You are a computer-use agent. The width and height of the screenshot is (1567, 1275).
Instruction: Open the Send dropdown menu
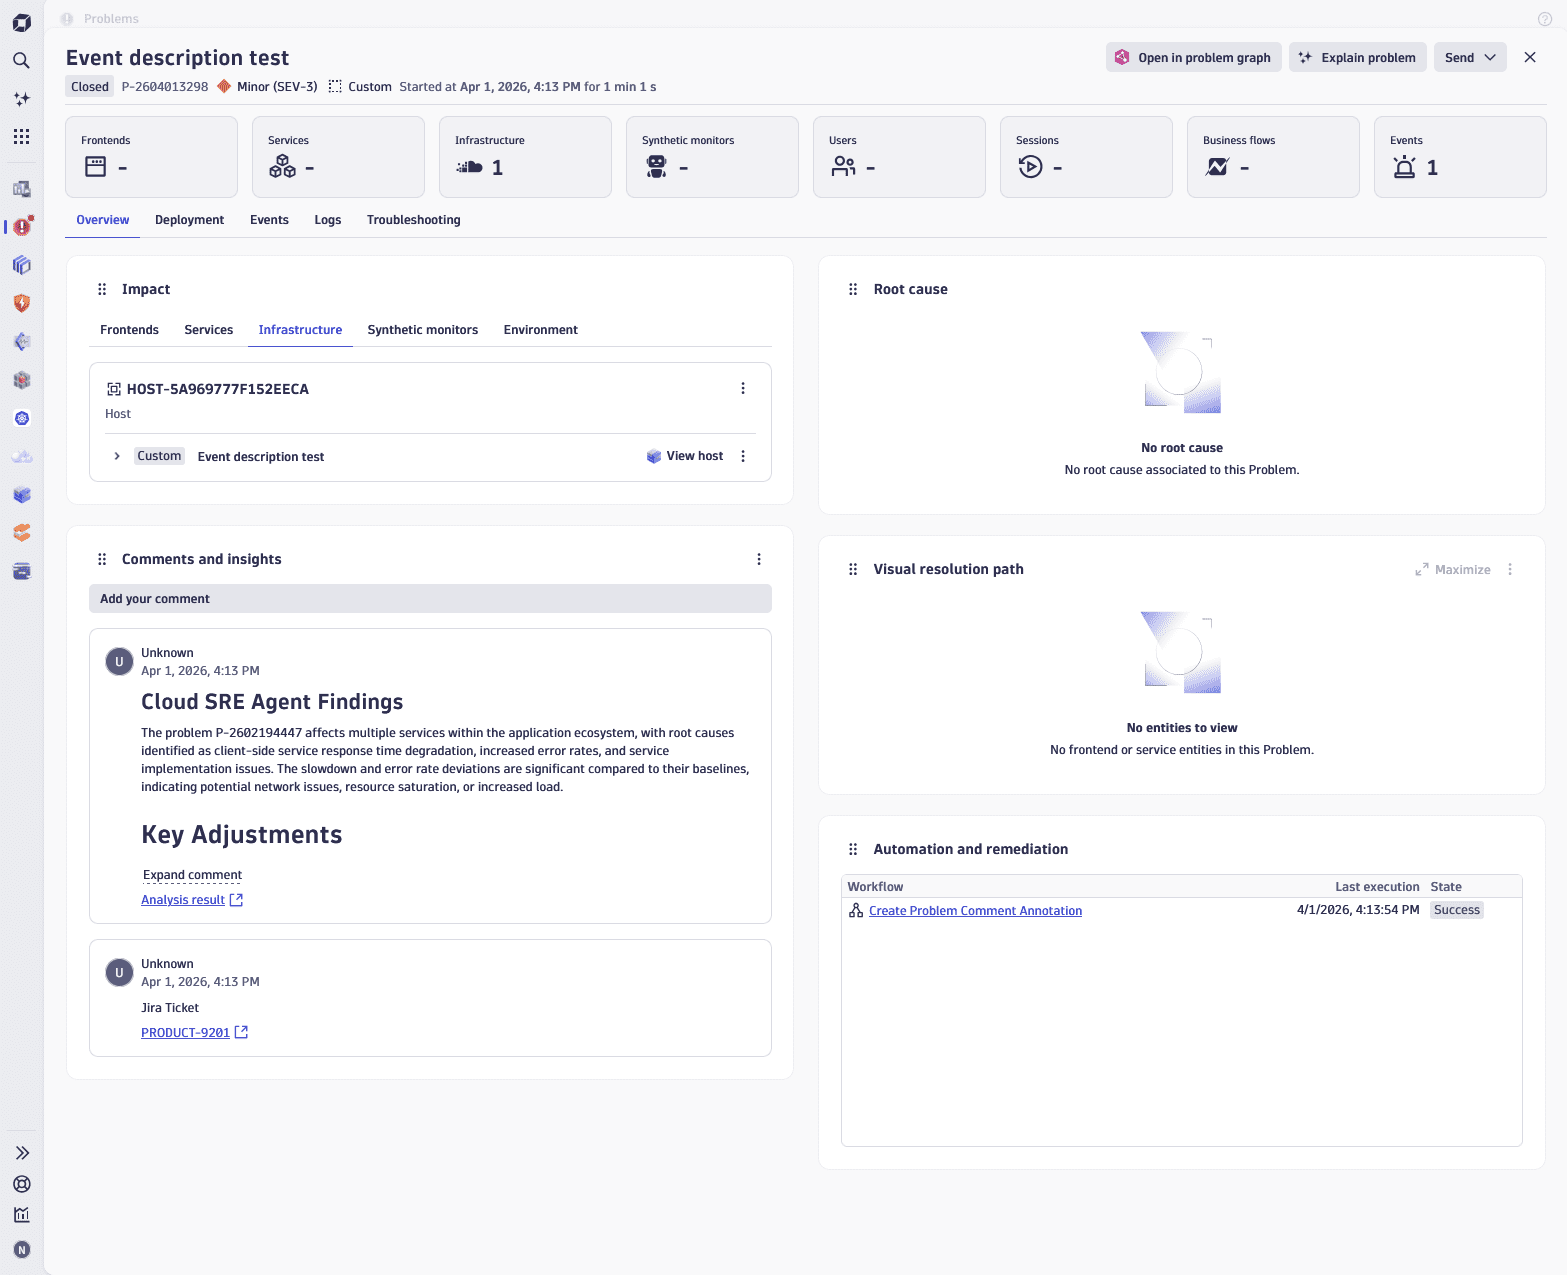pos(1491,57)
